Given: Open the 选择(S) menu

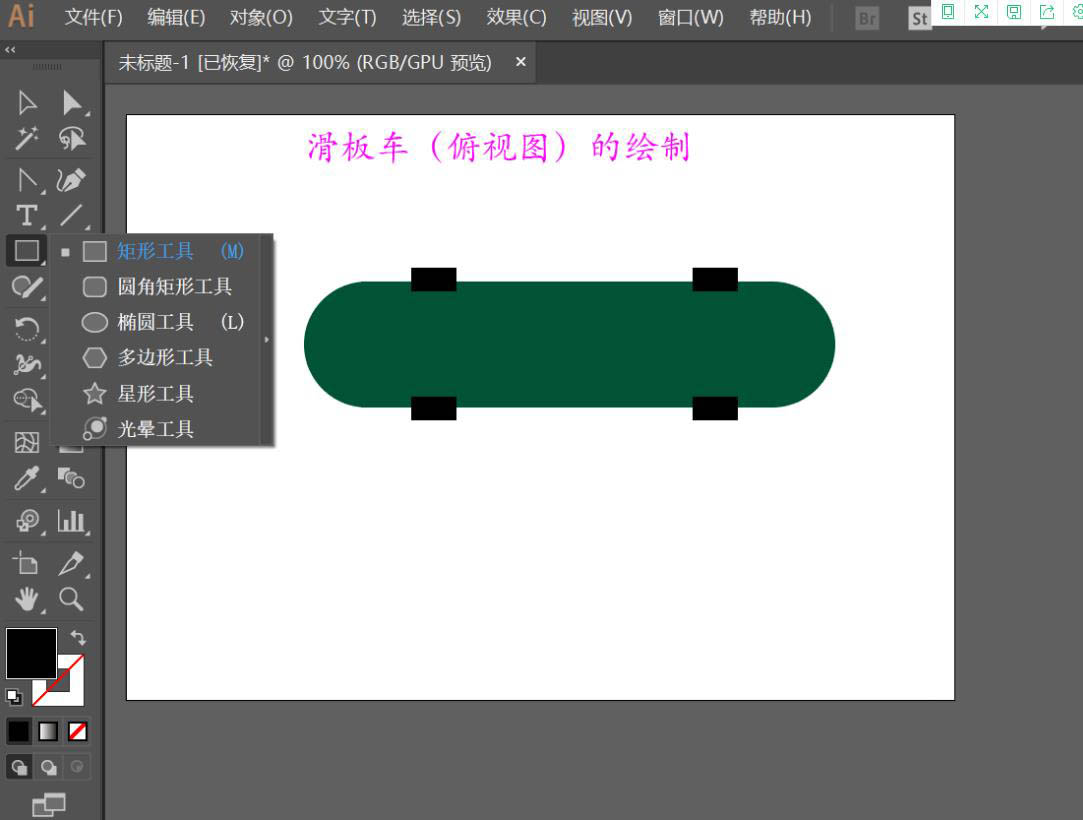Looking at the screenshot, I should pyautogui.click(x=432, y=17).
